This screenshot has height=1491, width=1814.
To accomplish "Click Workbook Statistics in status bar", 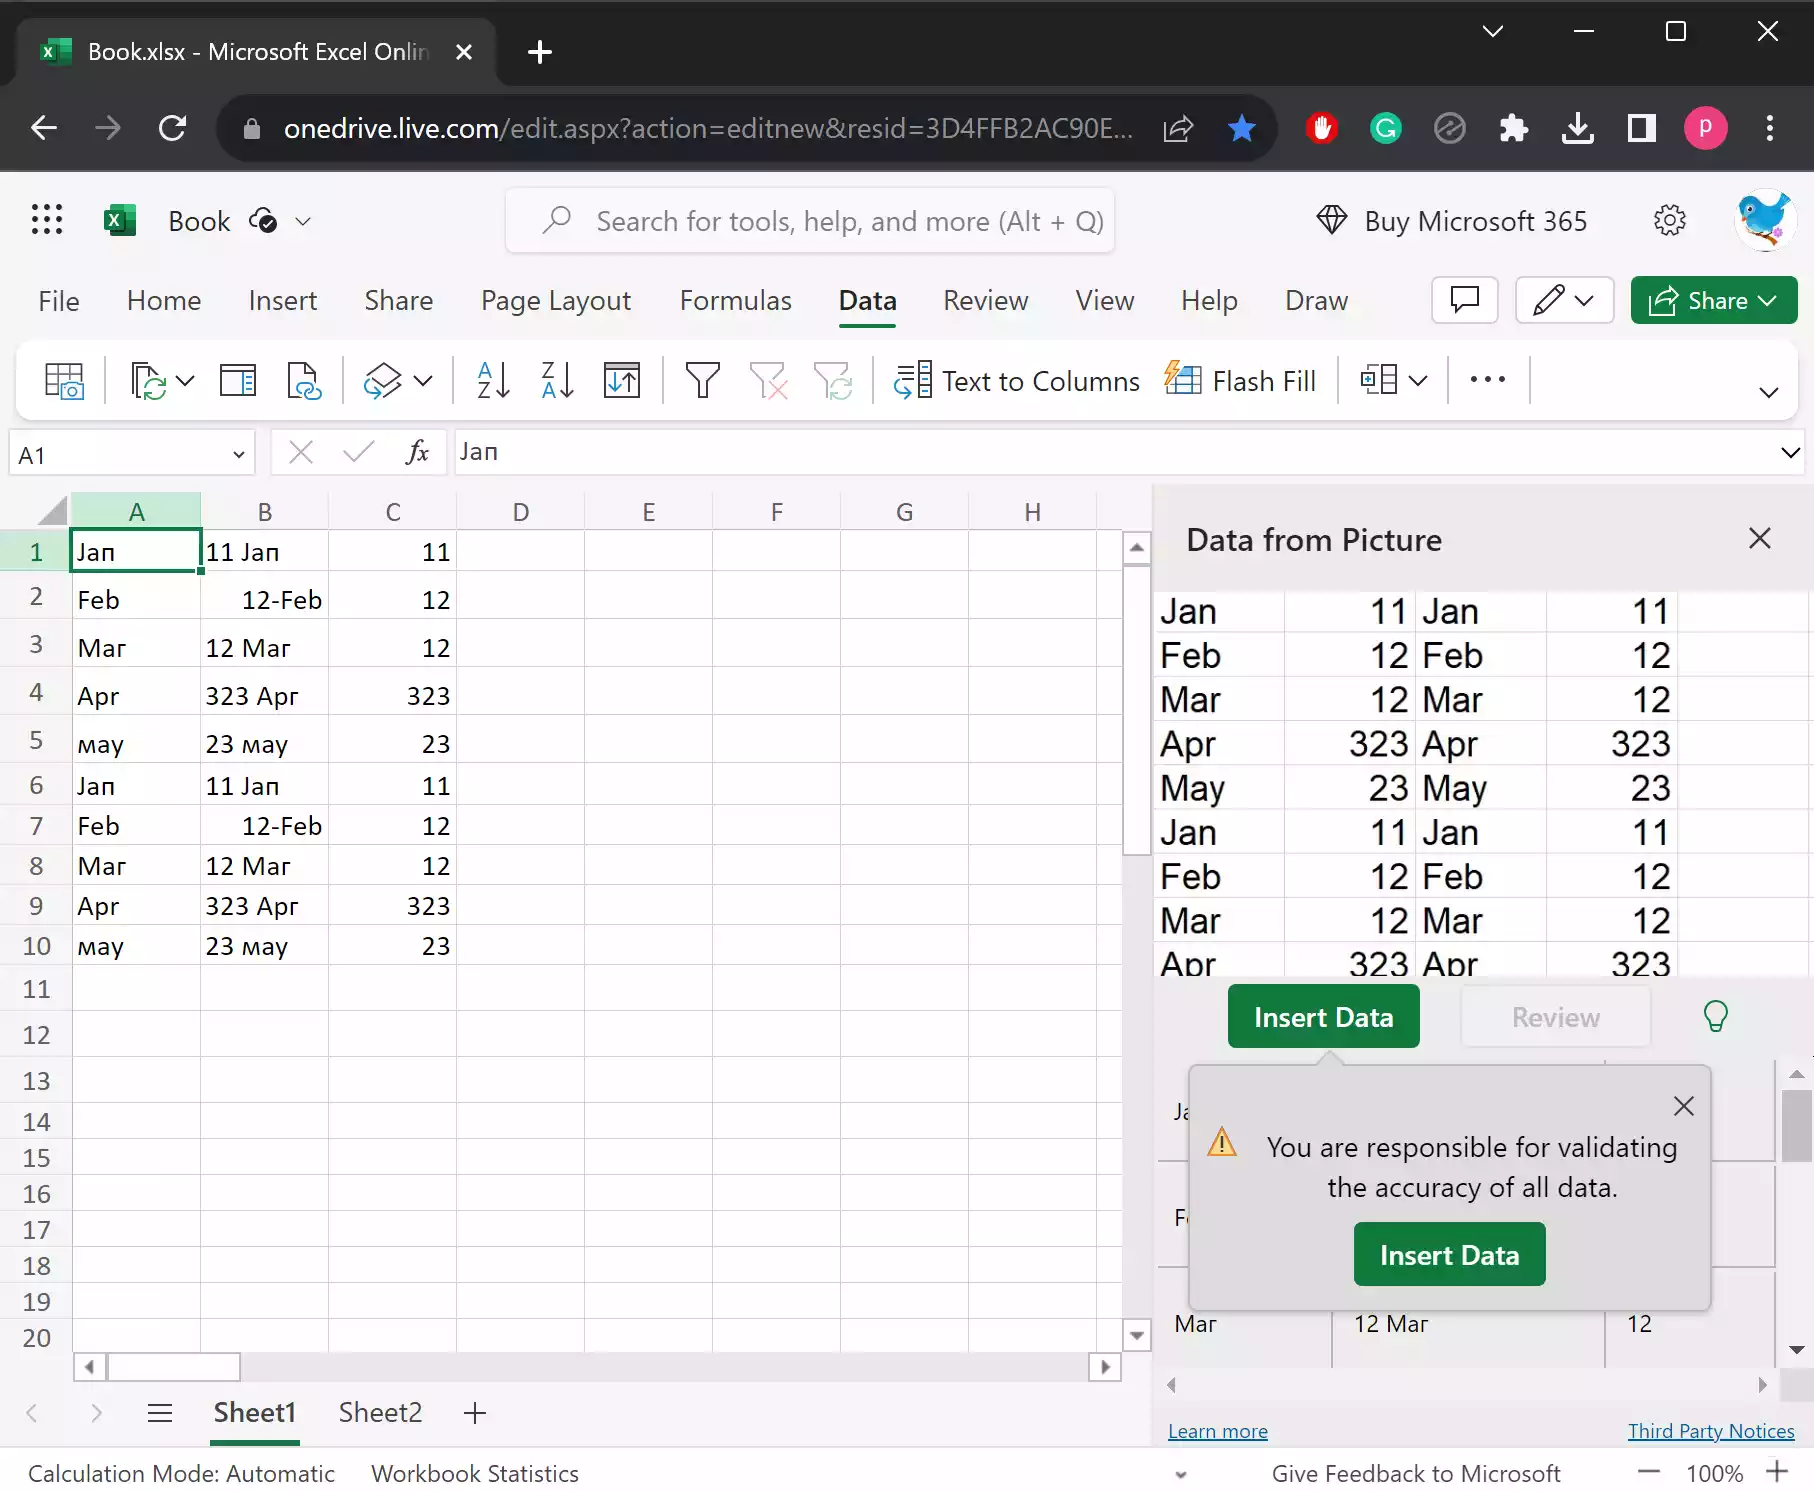I will pyautogui.click(x=475, y=1473).
